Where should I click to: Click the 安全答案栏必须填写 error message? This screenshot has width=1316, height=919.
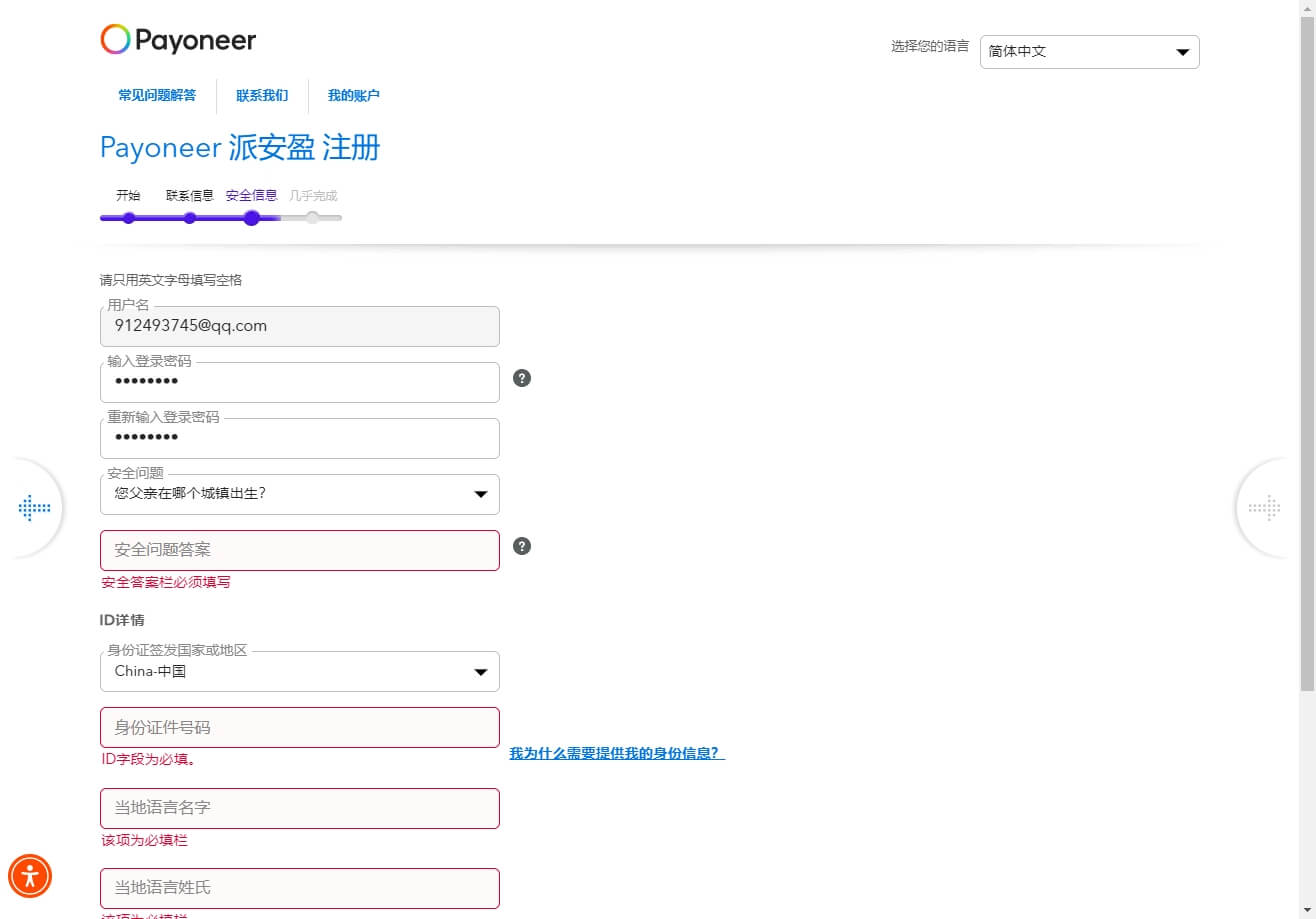(166, 582)
